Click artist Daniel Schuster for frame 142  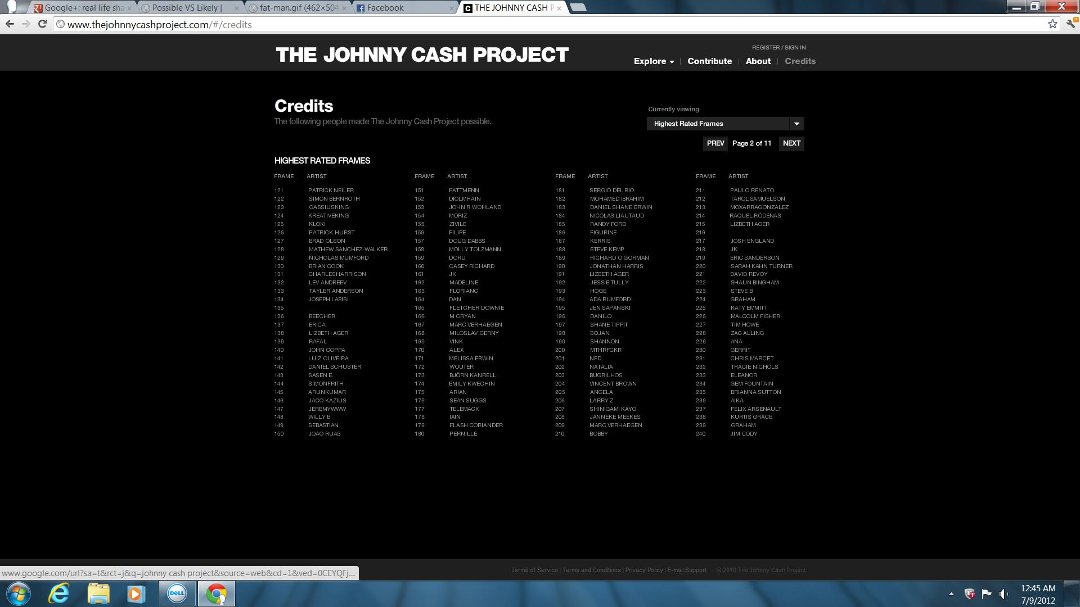pos(335,367)
